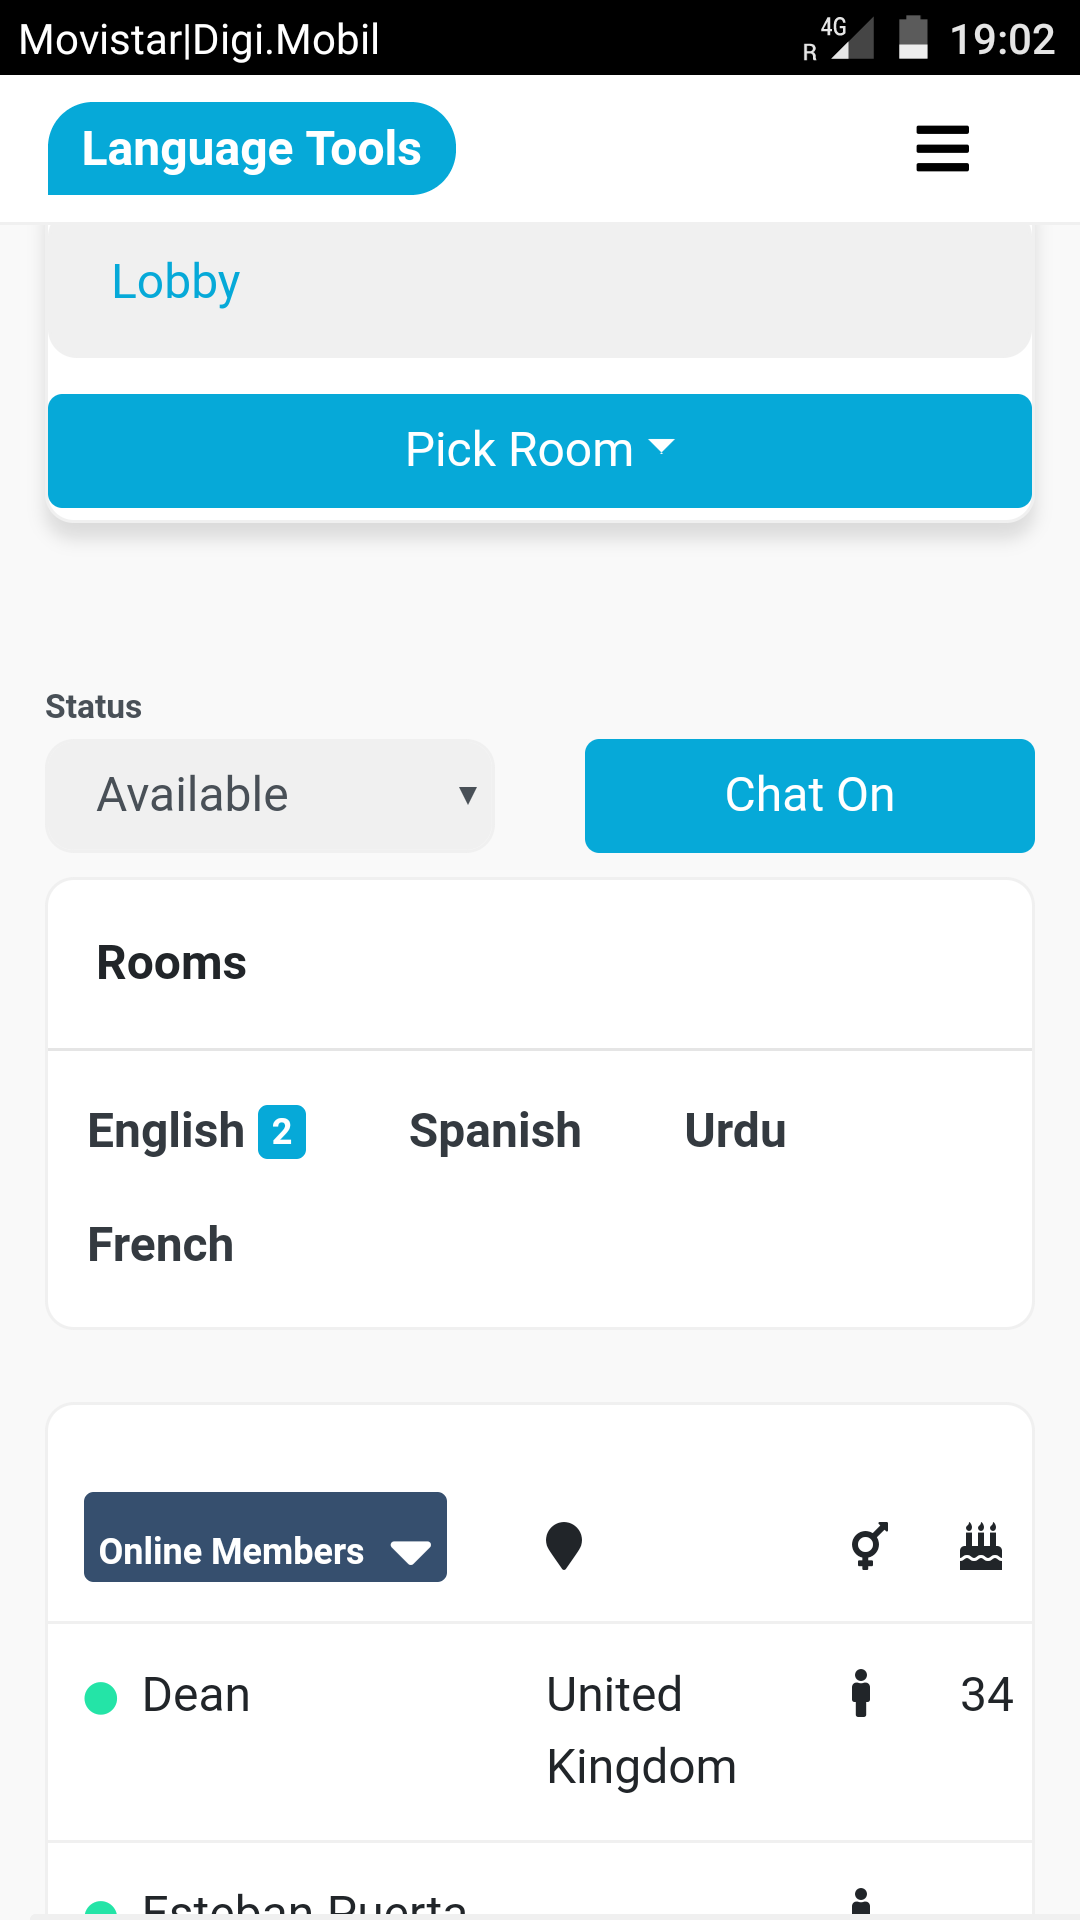Click the English room count badge
The width and height of the screenshot is (1080, 1920).
point(282,1132)
